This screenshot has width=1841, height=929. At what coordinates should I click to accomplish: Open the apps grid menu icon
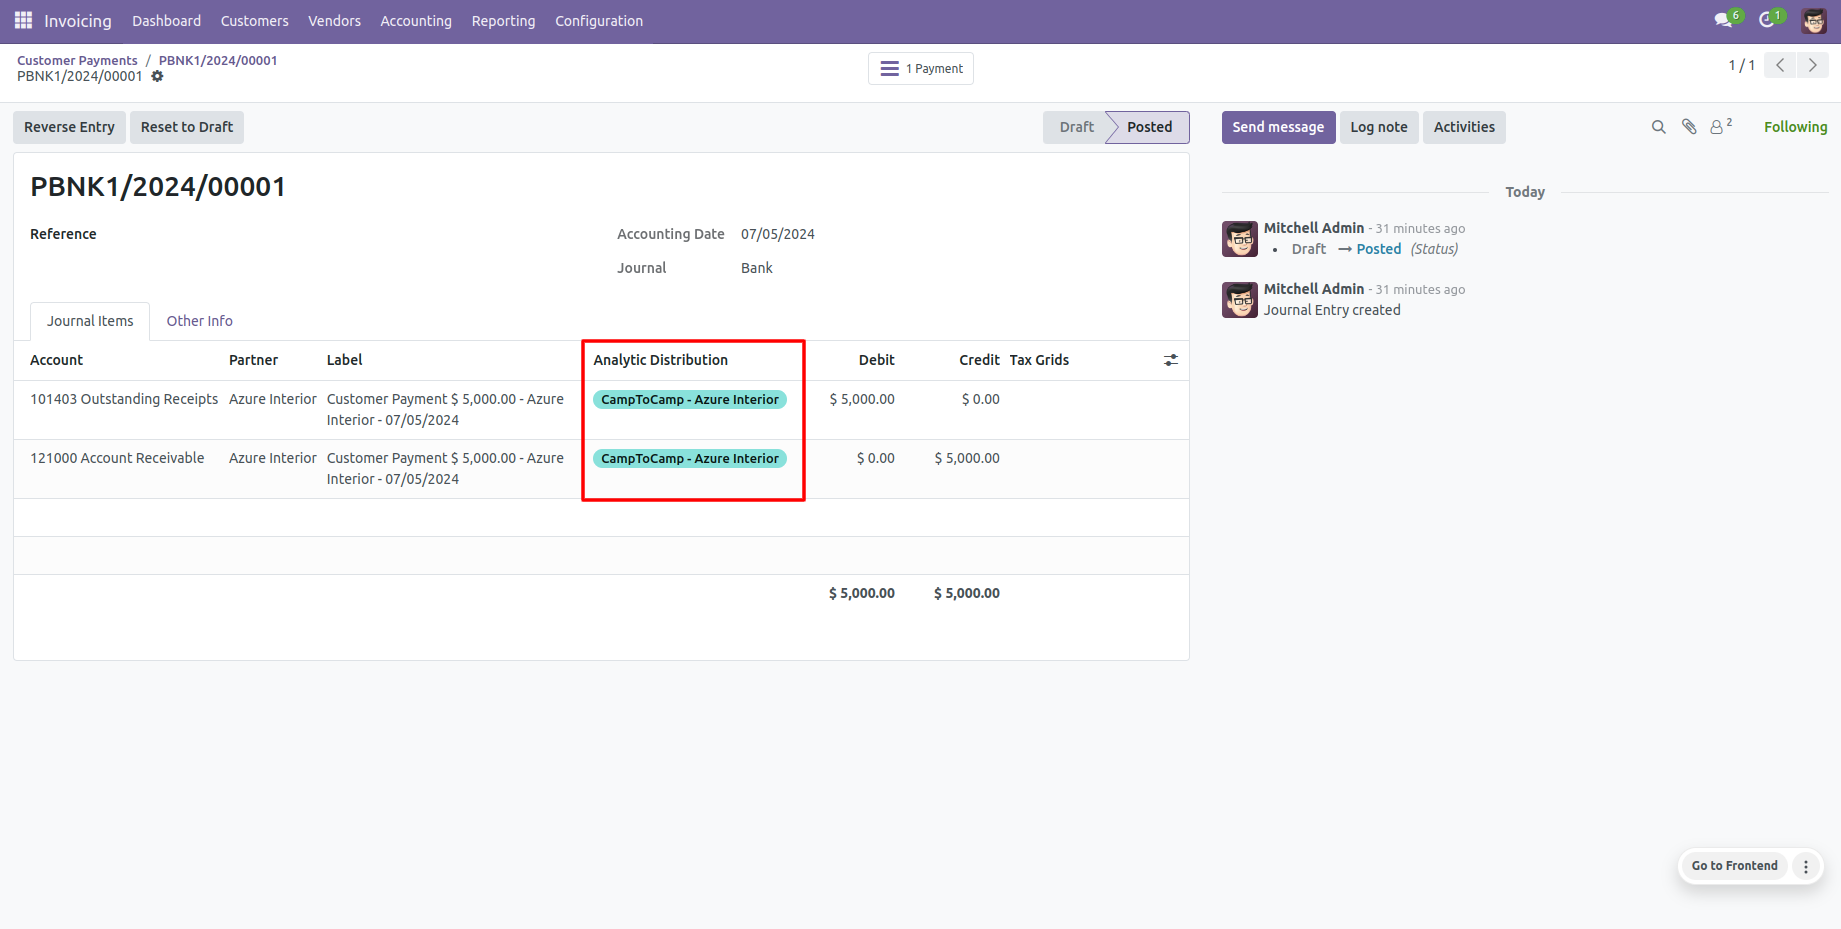tap(23, 20)
